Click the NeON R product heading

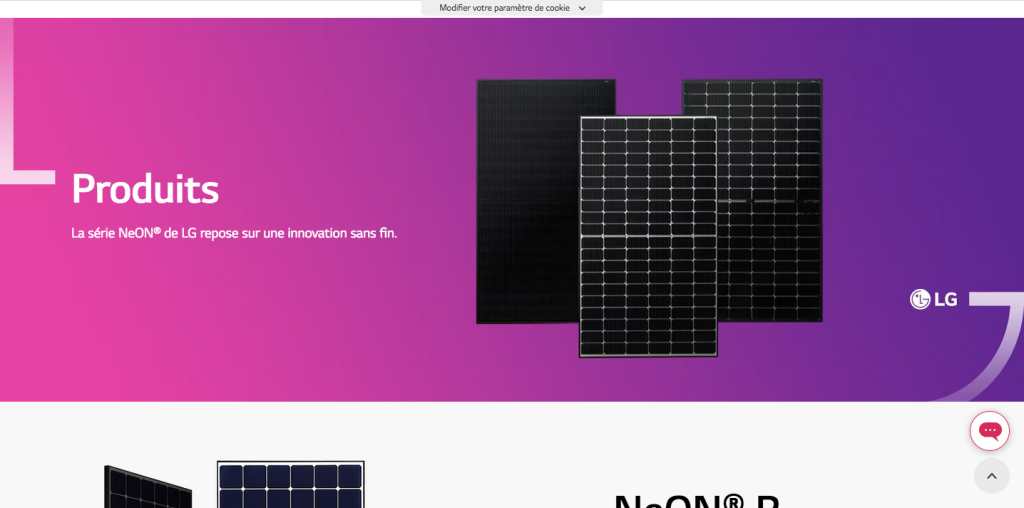click(697, 500)
